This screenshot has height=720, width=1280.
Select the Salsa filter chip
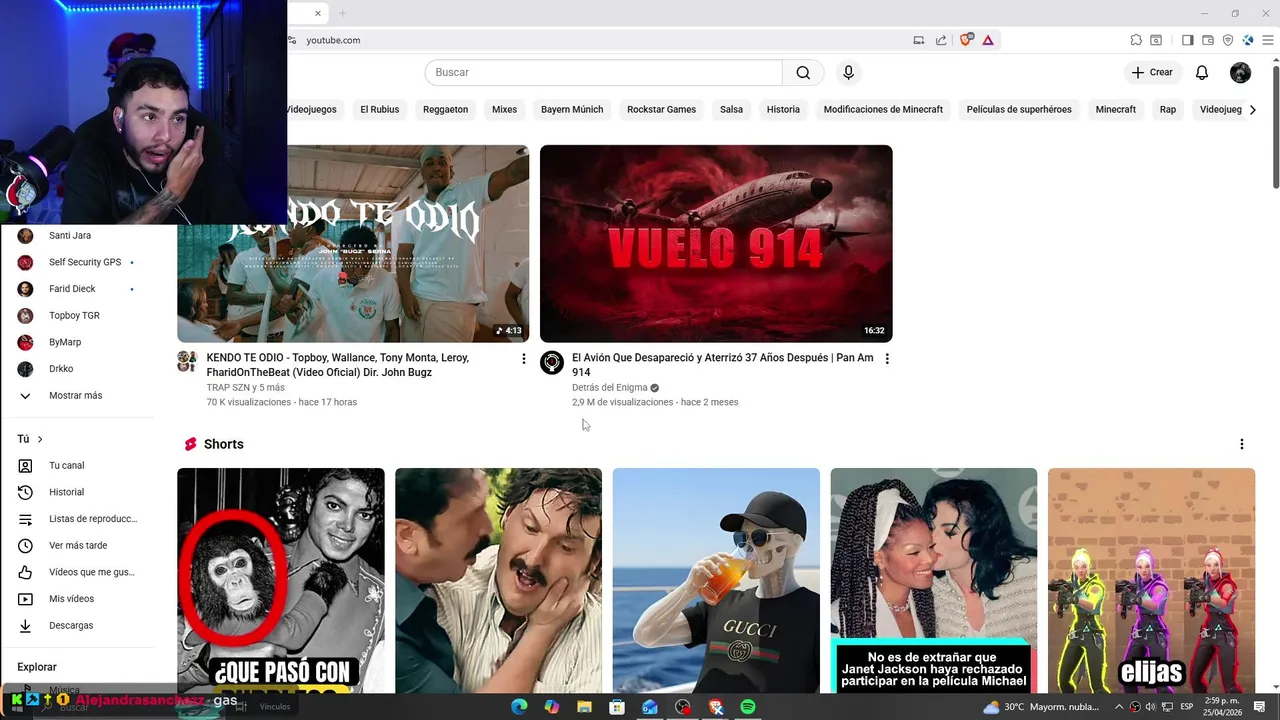click(731, 109)
